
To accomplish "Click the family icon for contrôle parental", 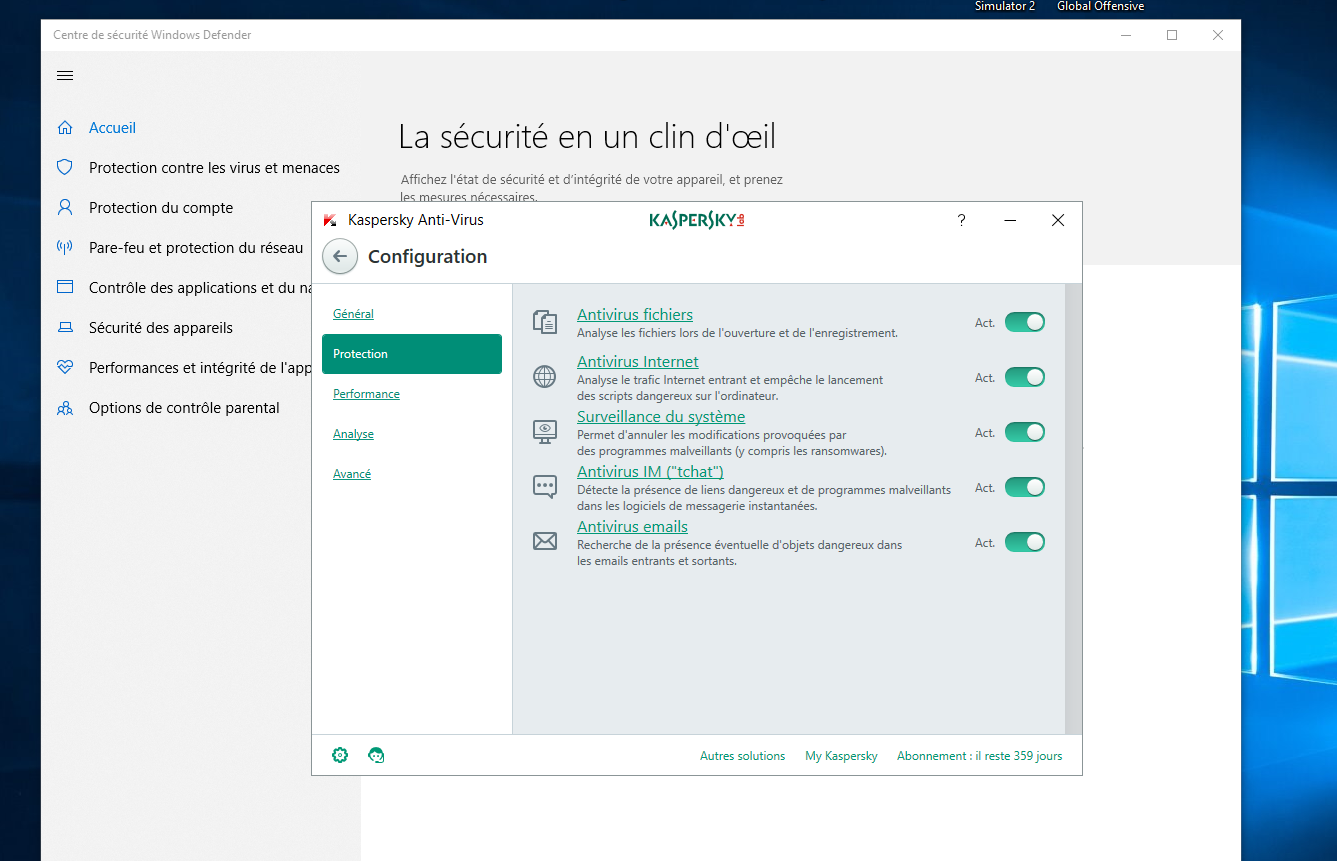I will [65, 408].
